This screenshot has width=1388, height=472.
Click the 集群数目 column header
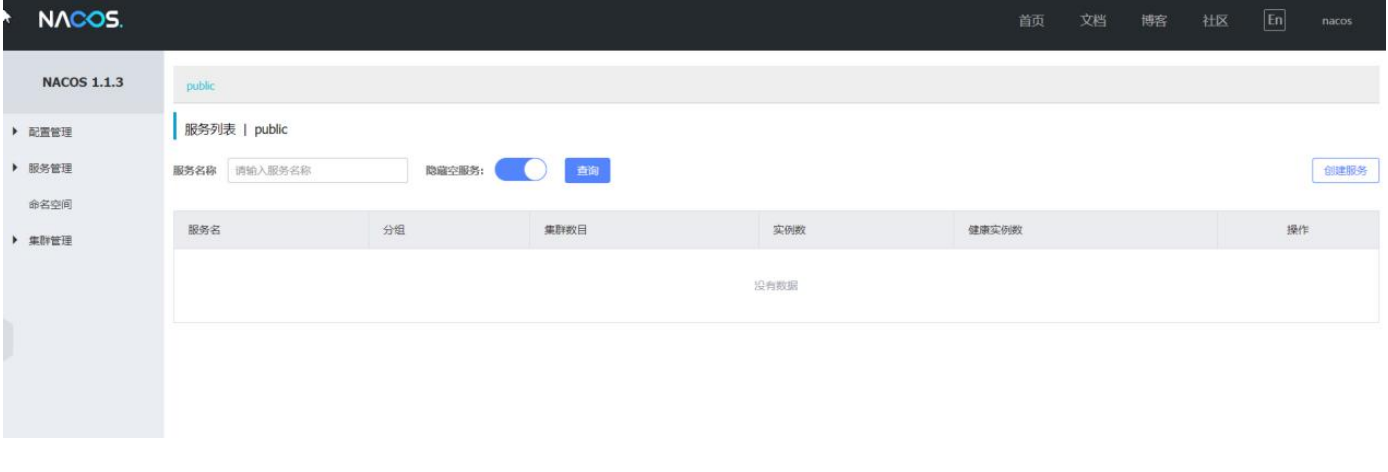coord(565,230)
